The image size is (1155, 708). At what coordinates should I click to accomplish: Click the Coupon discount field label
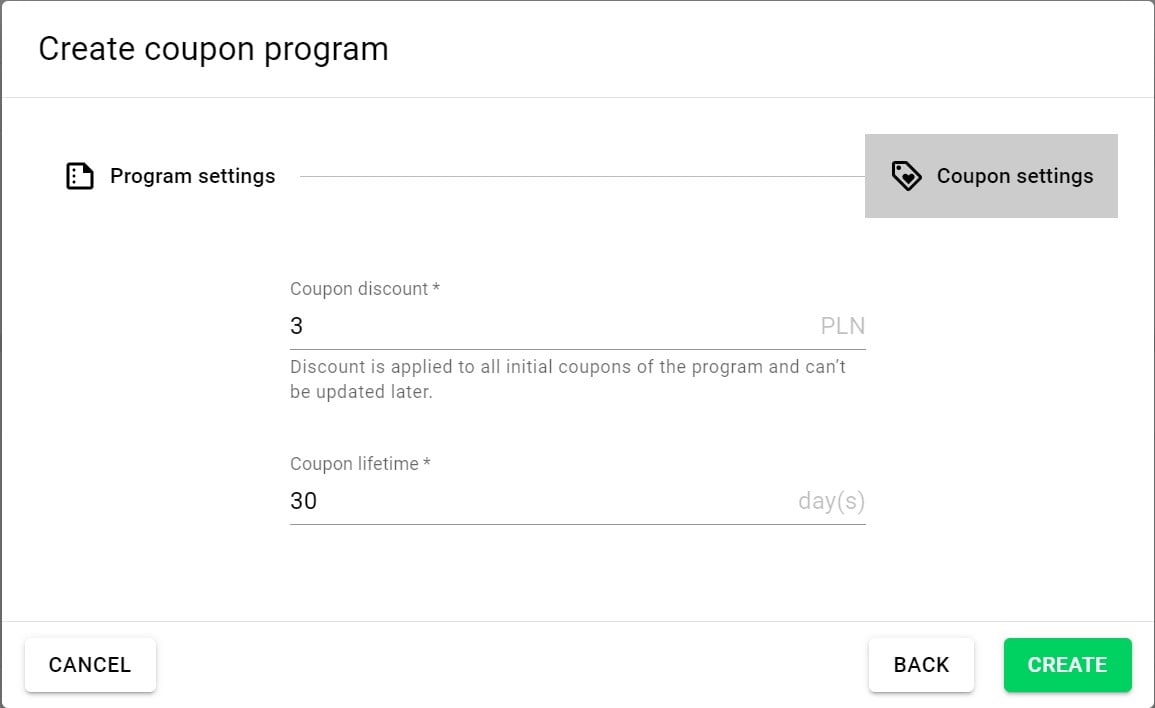359,289
